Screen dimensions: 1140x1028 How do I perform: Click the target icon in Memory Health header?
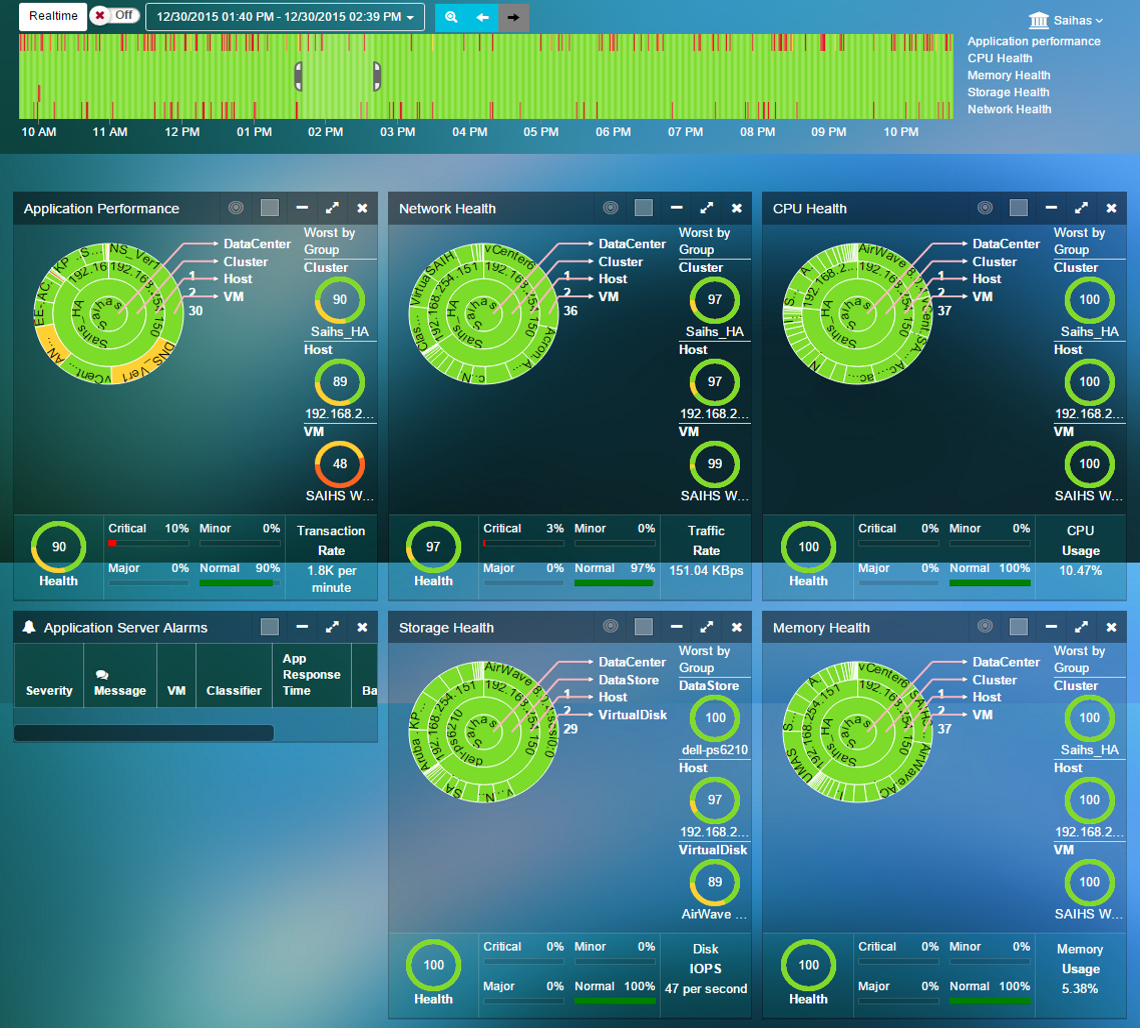[985, 627]
